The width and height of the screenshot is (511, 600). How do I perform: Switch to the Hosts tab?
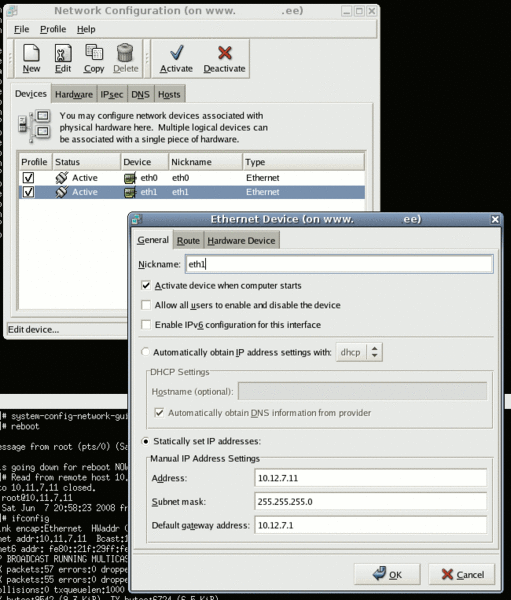tap(169, 95)
